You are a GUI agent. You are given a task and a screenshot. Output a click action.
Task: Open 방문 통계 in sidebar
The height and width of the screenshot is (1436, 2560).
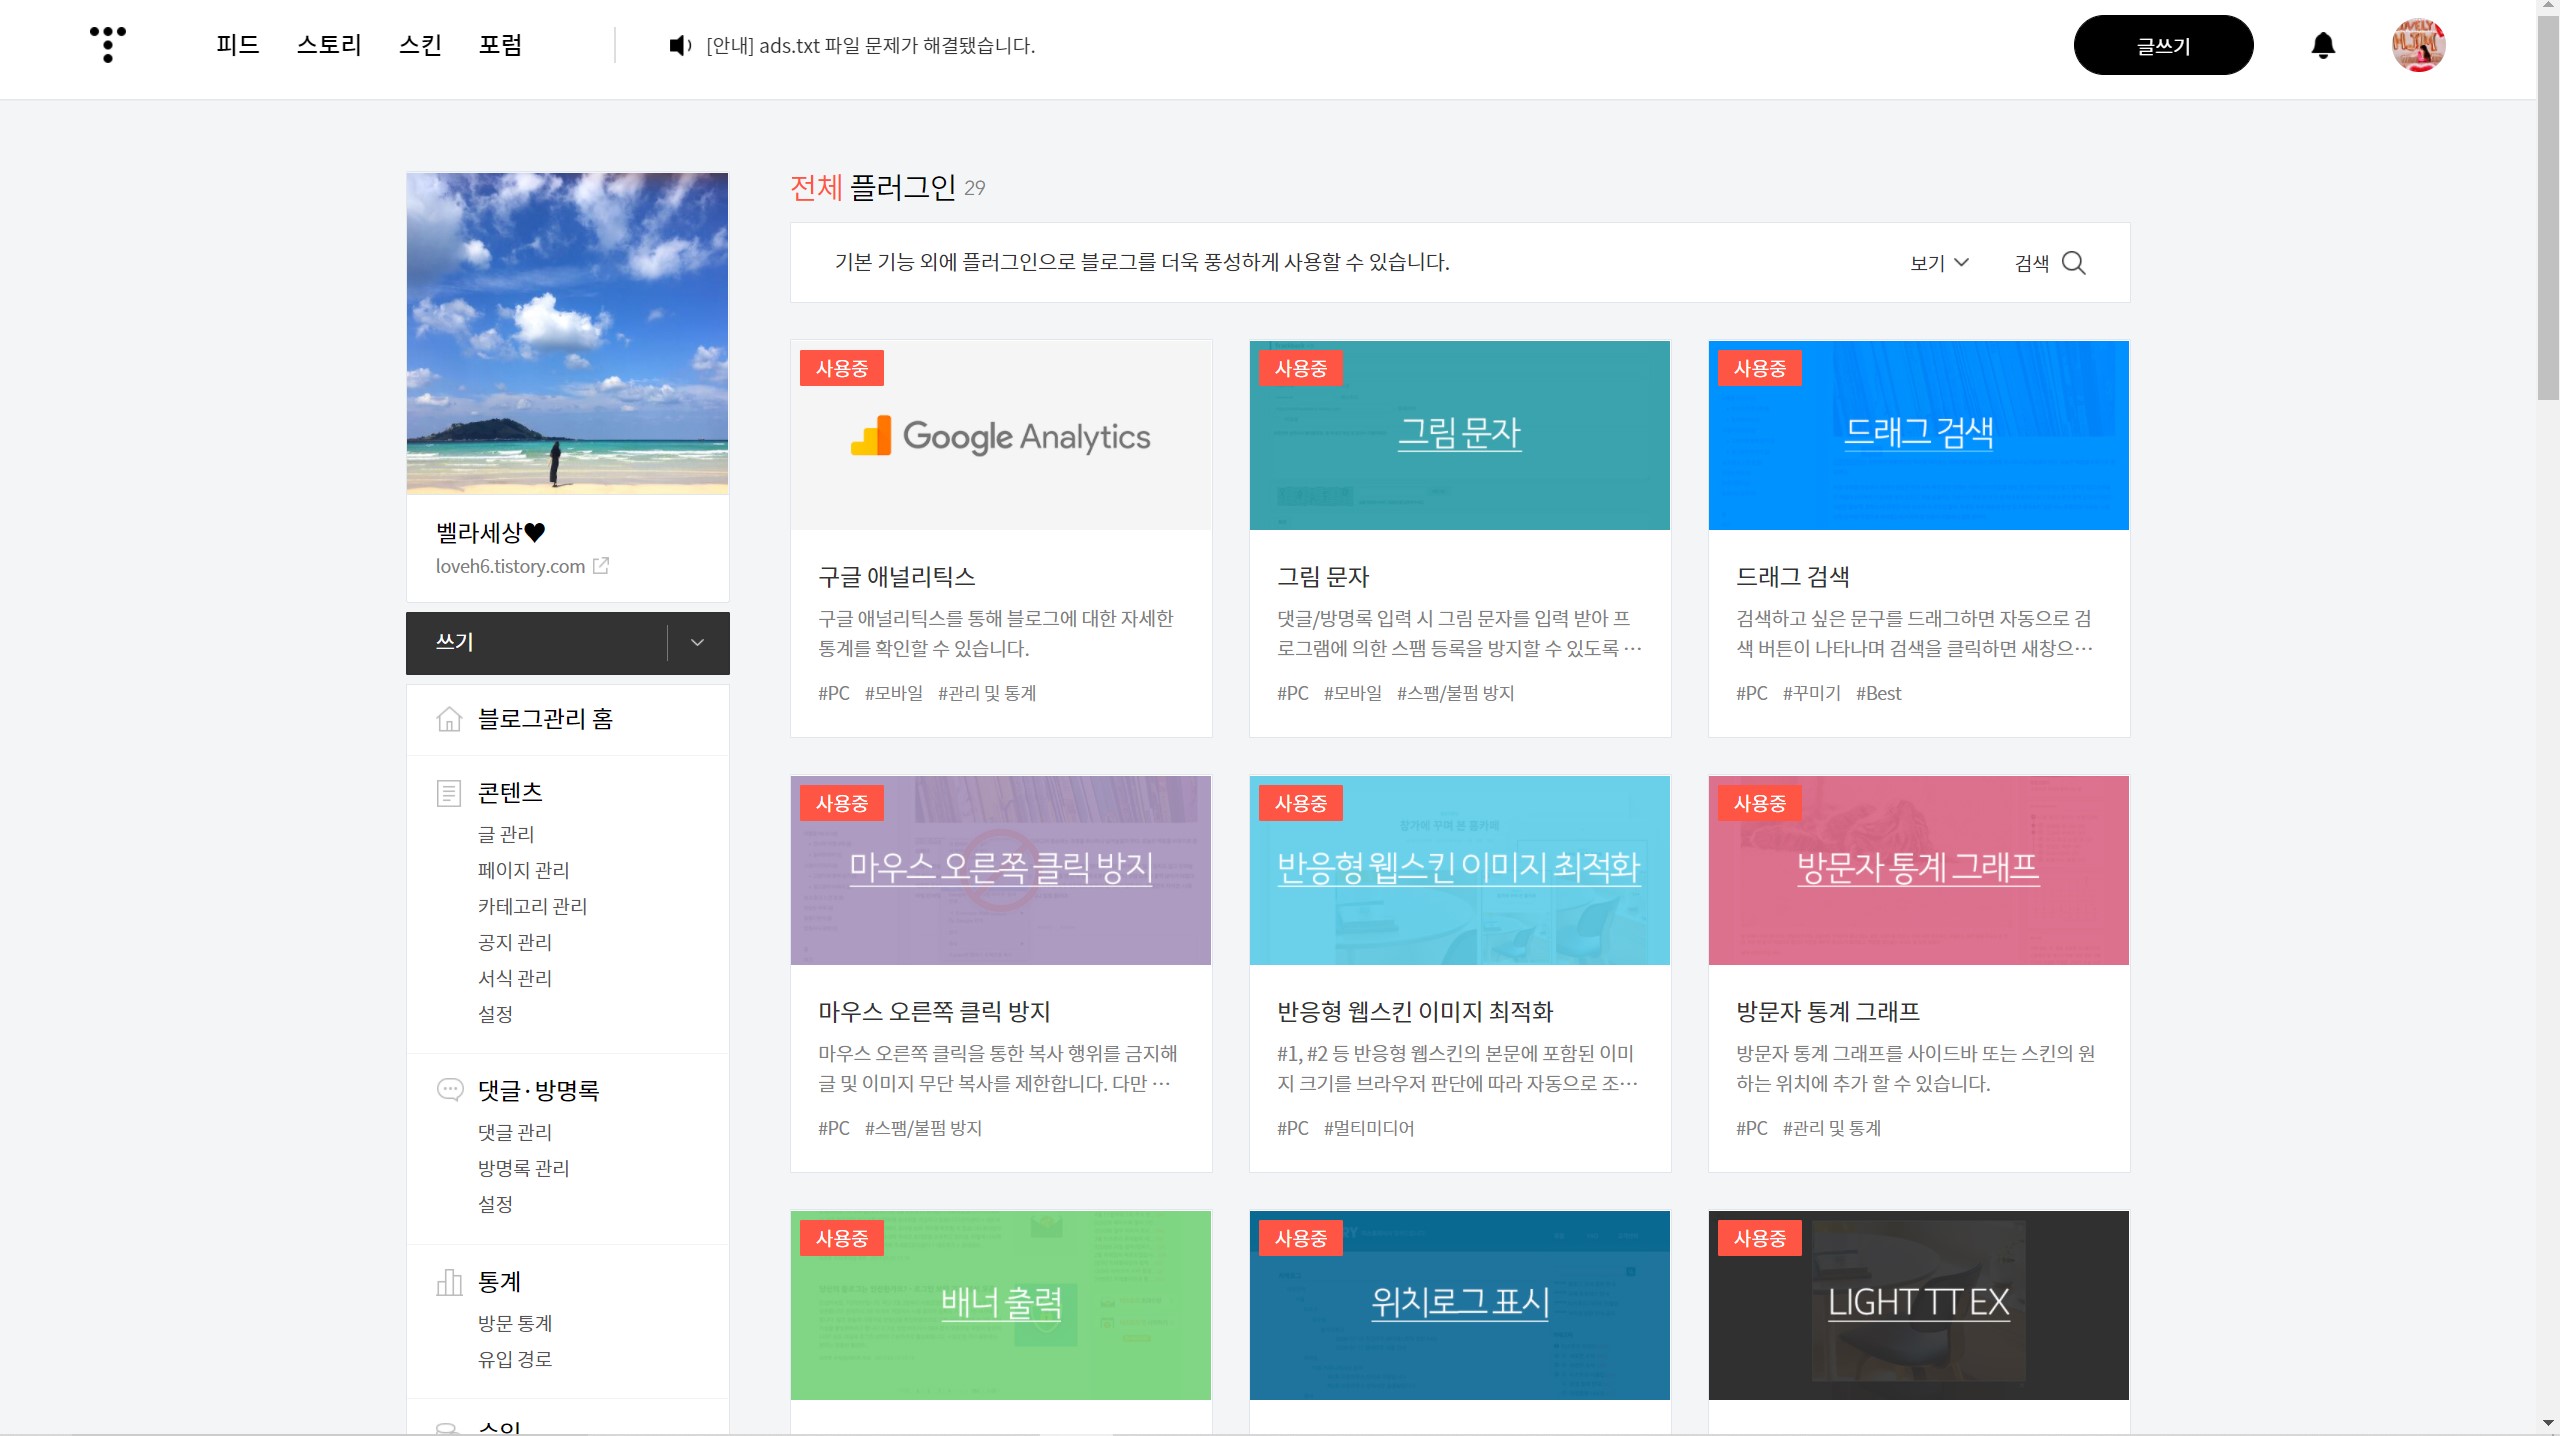click(x=515, y=1323)
